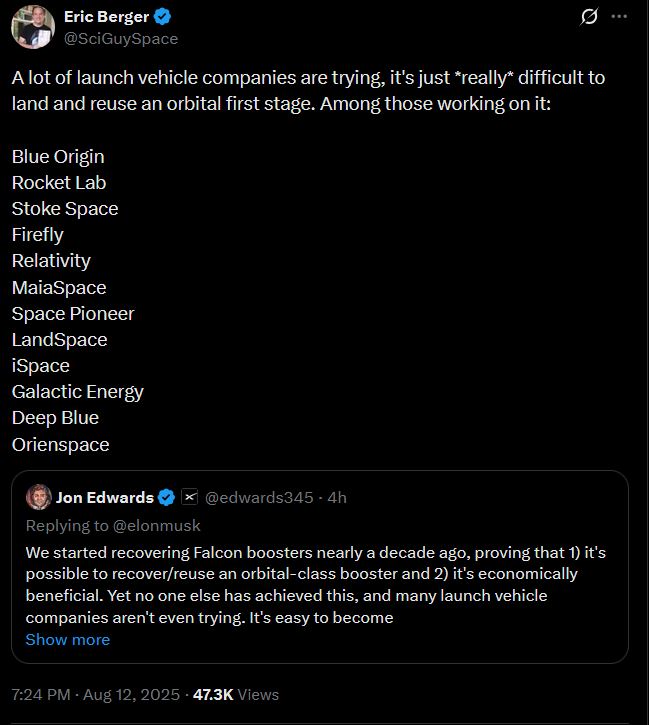Viewport: 649px width, 725px height.
Task: Click the Eric Berger display name
Action: [105, 17]
